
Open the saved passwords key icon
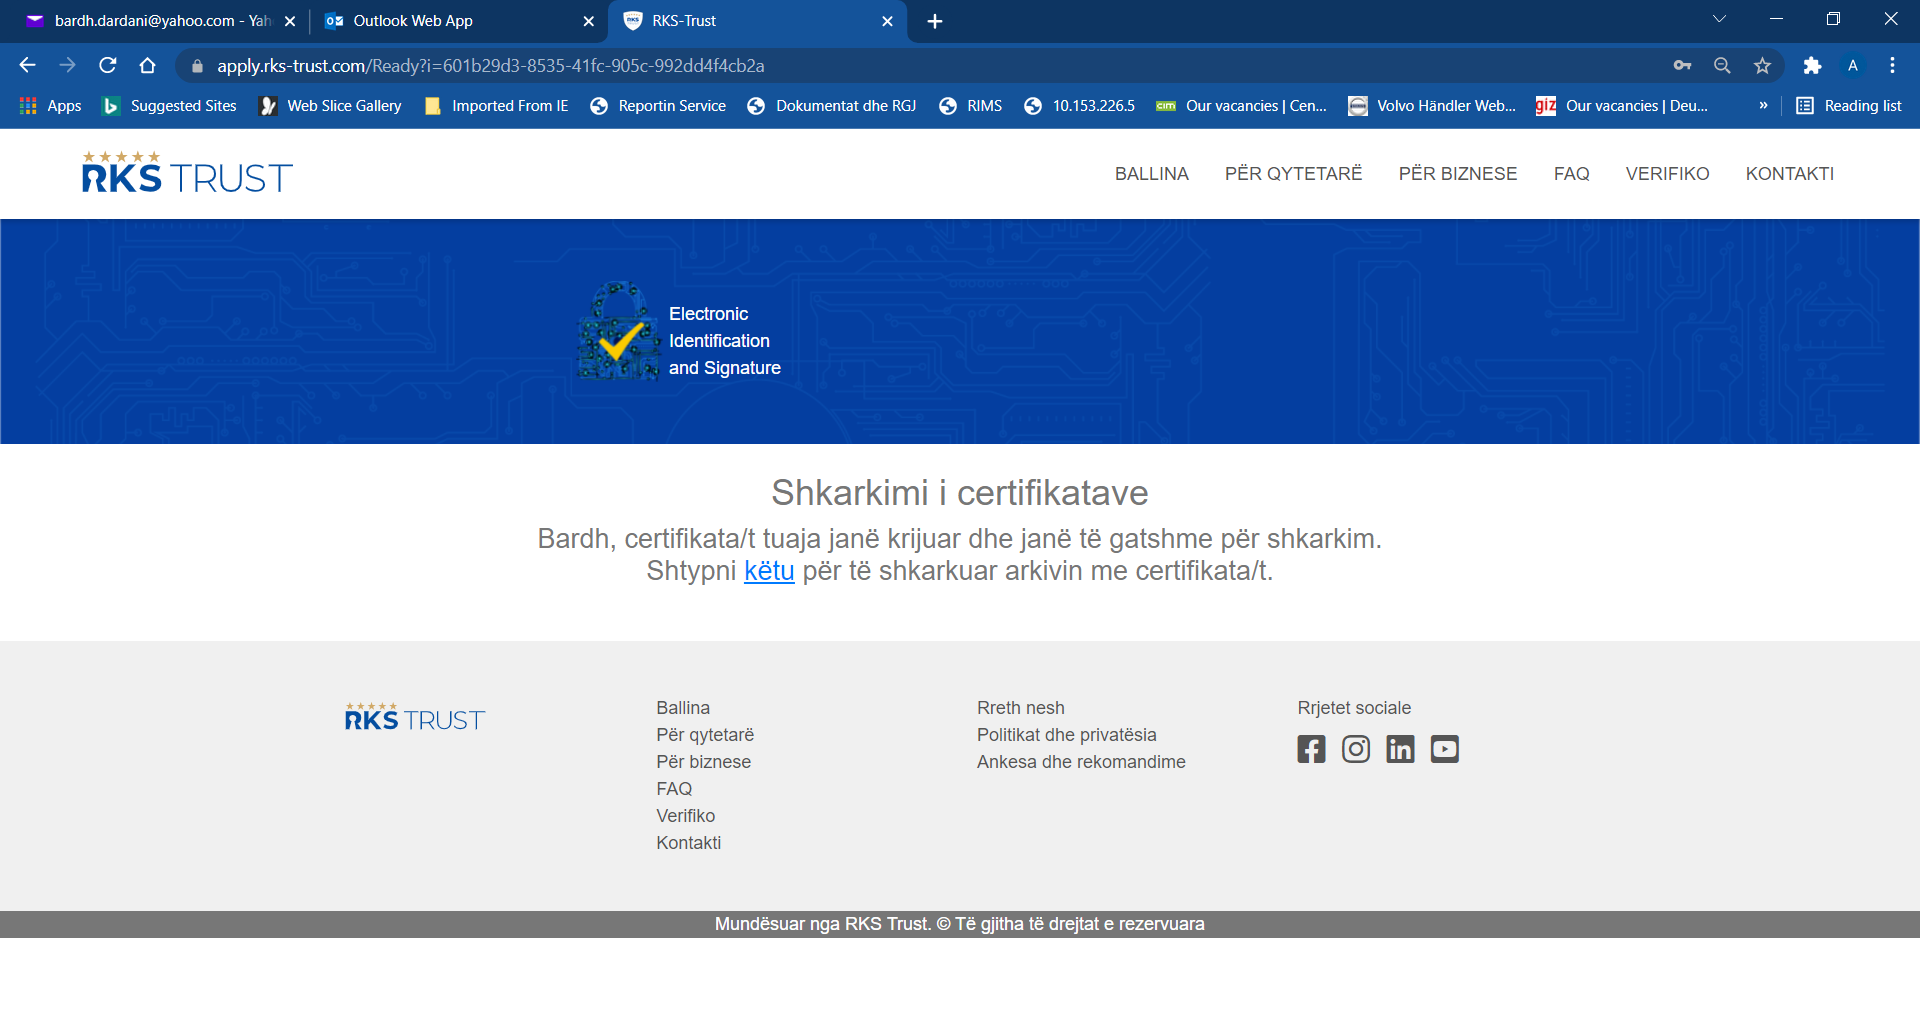(x=1682, y=65)
